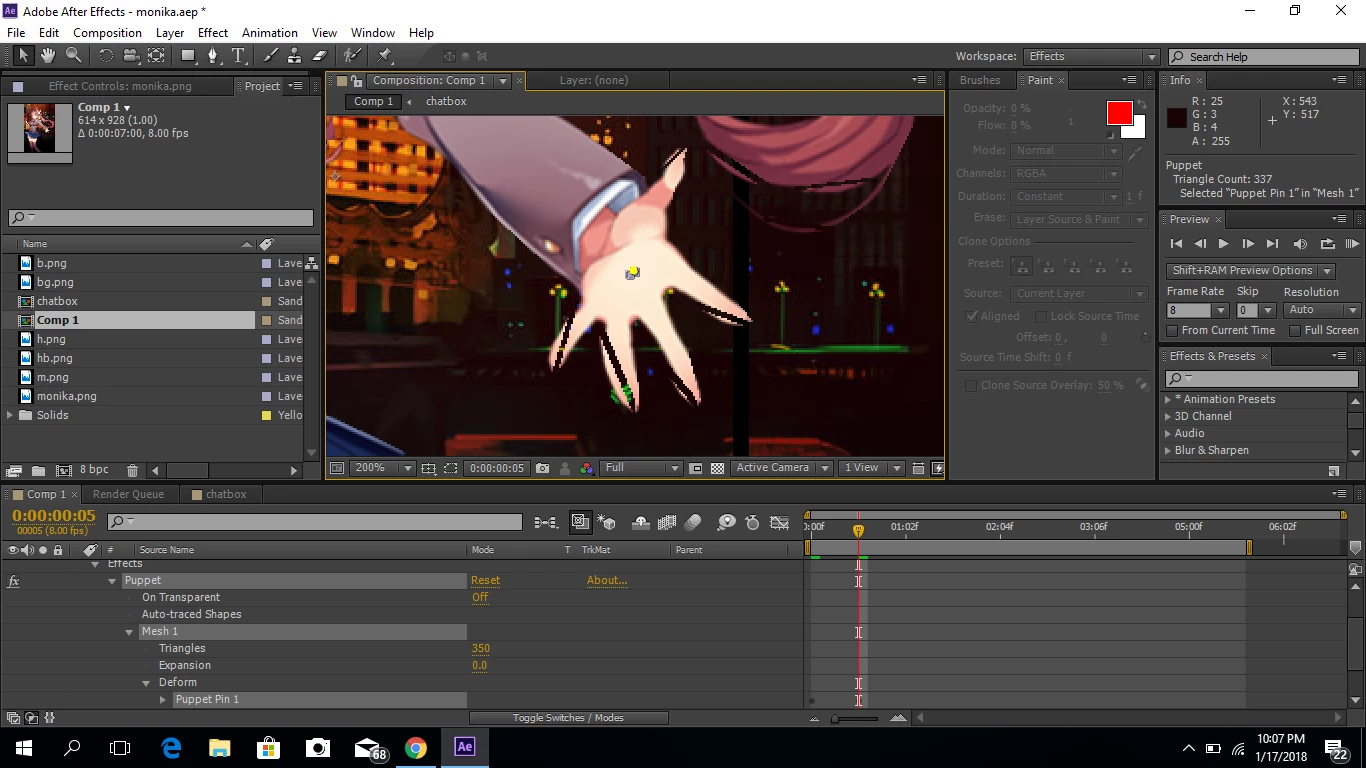
Task: Take a snapshot with camera icon
Action: [x=542, y=468]
